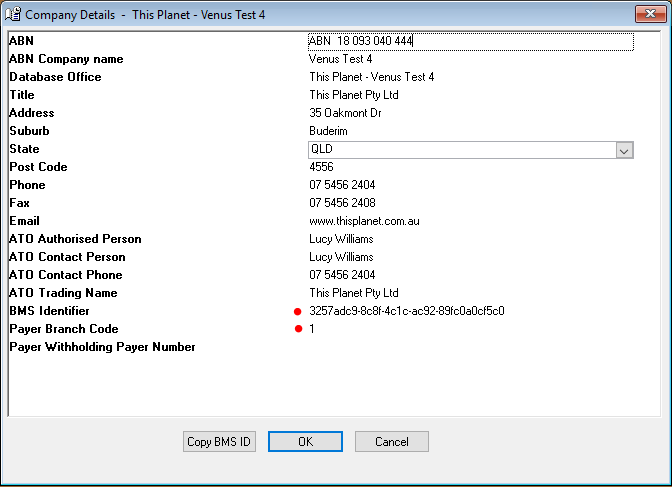This screenshot has height=487, width=672.
Task: Open the State dropdown arrow
Action: (x=624, y=150)
